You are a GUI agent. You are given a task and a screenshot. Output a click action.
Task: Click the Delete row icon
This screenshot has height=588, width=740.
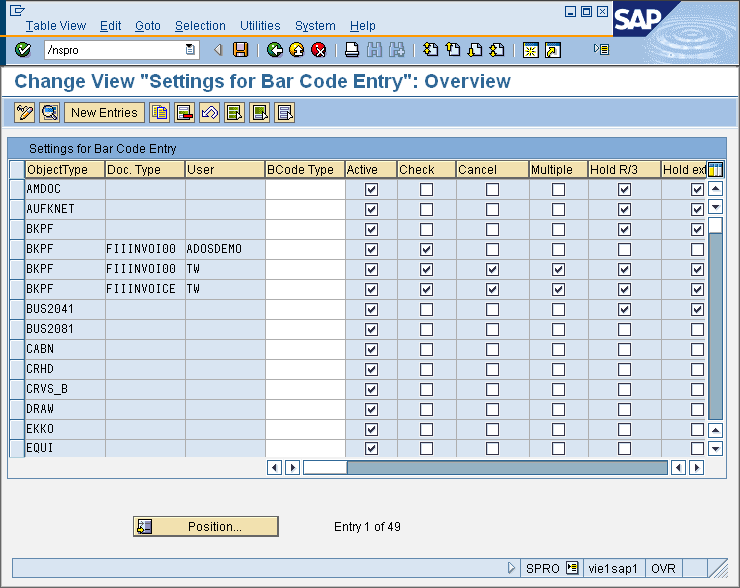coord(184,113)
